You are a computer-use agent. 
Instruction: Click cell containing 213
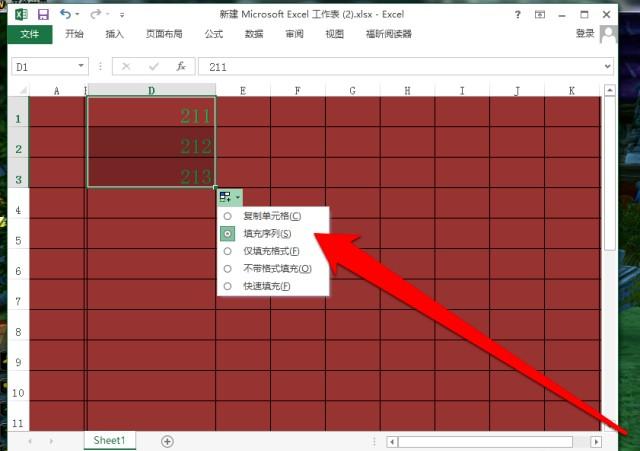tap(151, 173)
